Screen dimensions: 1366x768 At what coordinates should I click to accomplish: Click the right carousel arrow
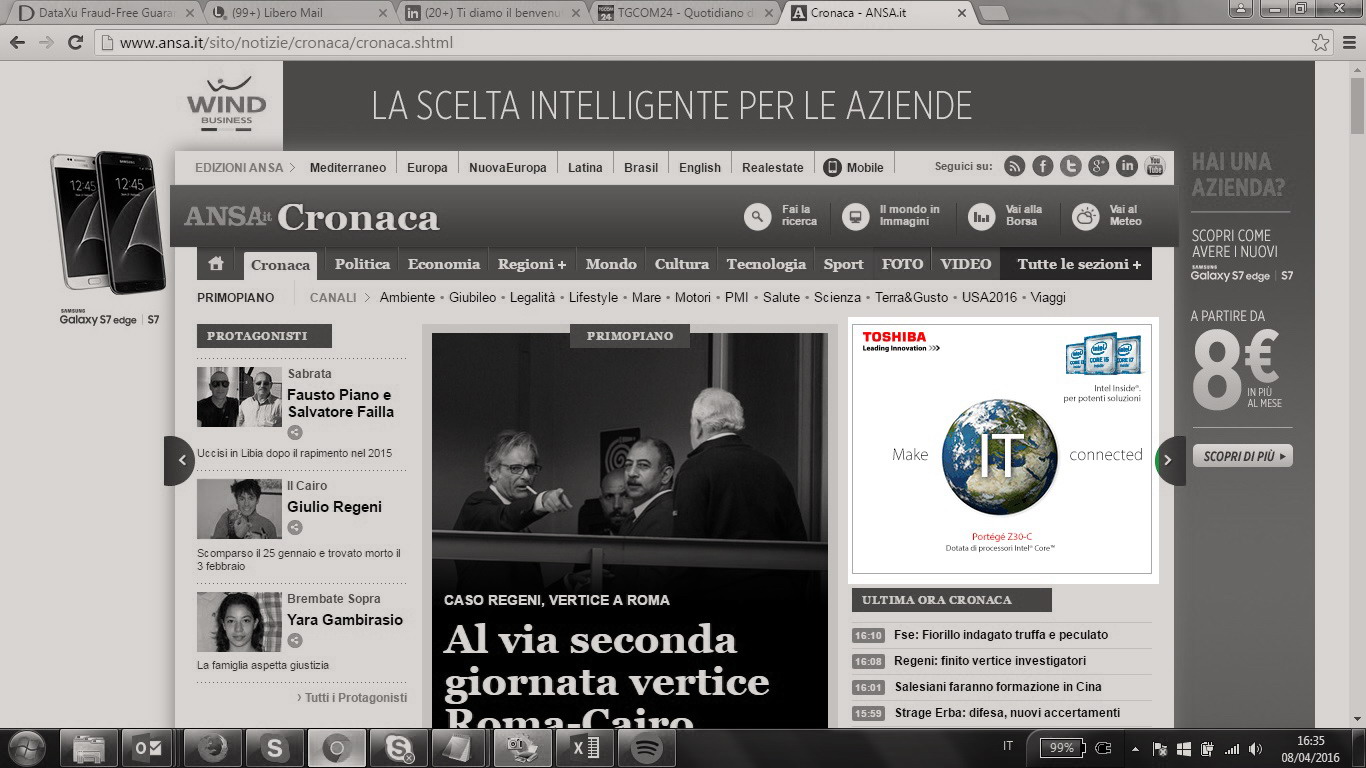[x=1170, y=461]
